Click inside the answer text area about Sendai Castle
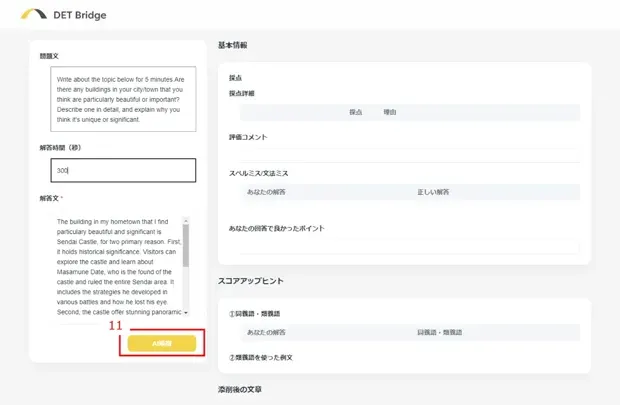This screenshot has width=620, height=405. click(x=119, y=267)
